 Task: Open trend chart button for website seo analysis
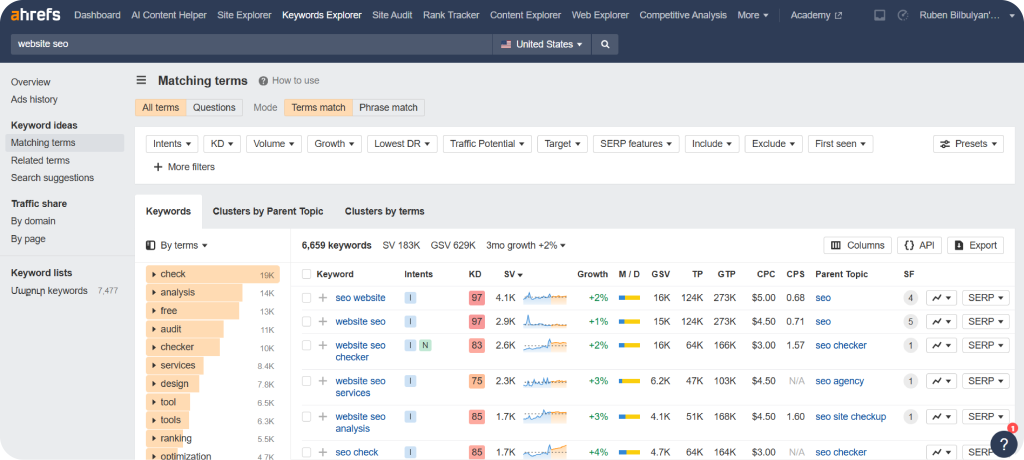click(941, 417)
